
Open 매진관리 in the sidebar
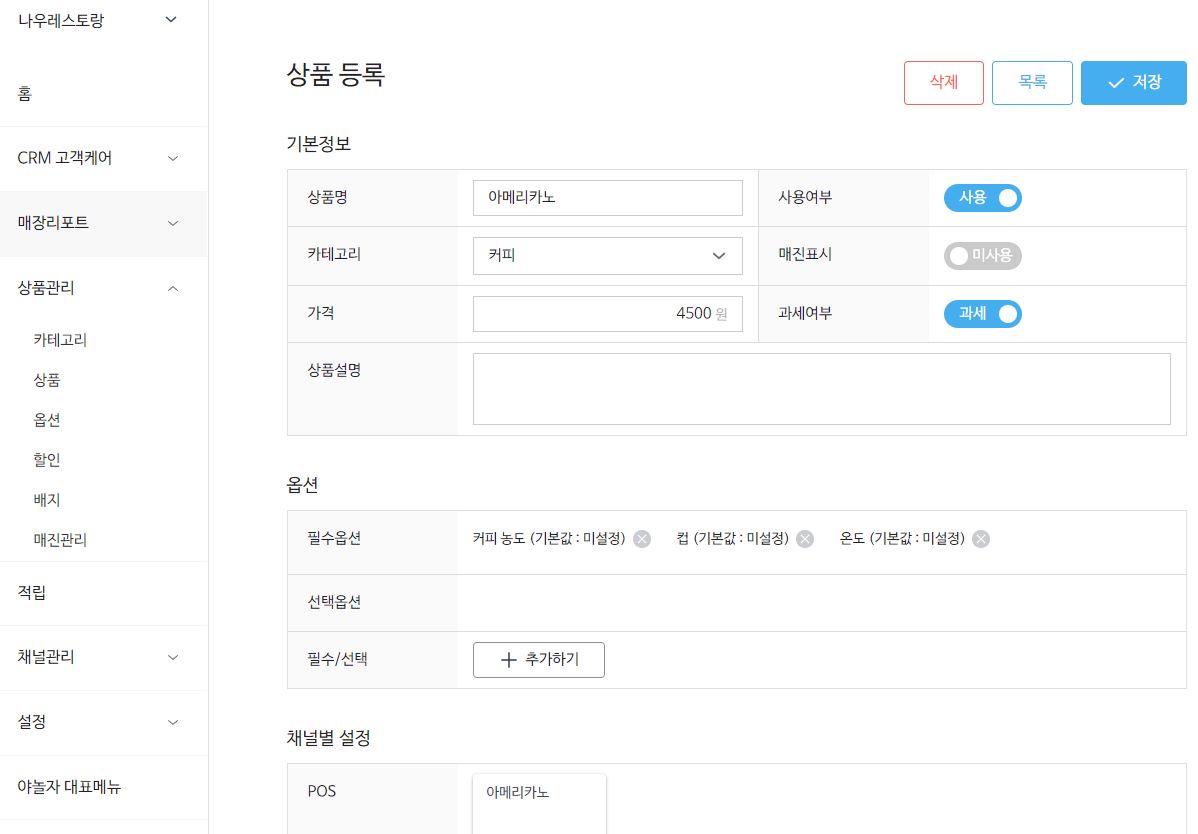(x=60, y=540)
